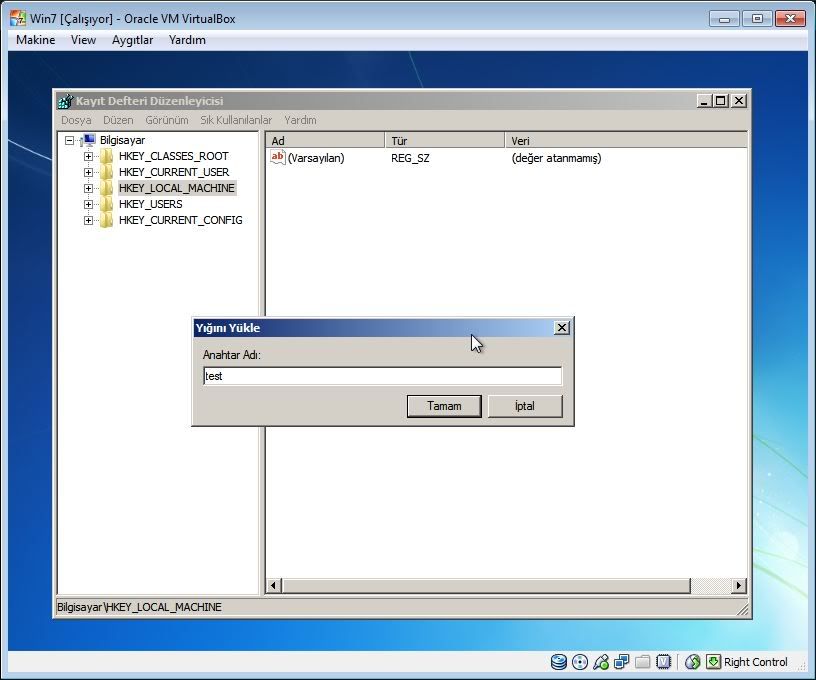
Task: Click the mouse integration status icon
Action: tap(692, 662)
